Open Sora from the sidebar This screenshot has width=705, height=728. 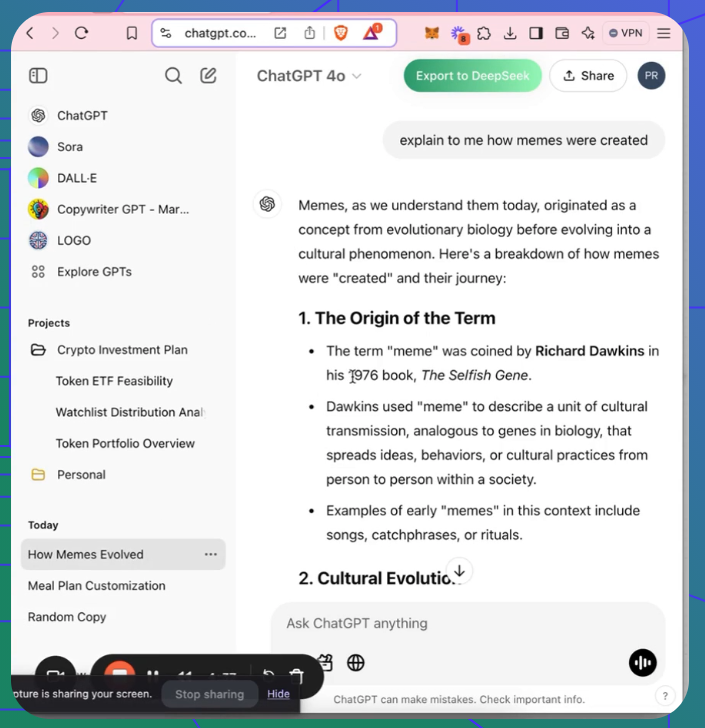pos(70,147)
